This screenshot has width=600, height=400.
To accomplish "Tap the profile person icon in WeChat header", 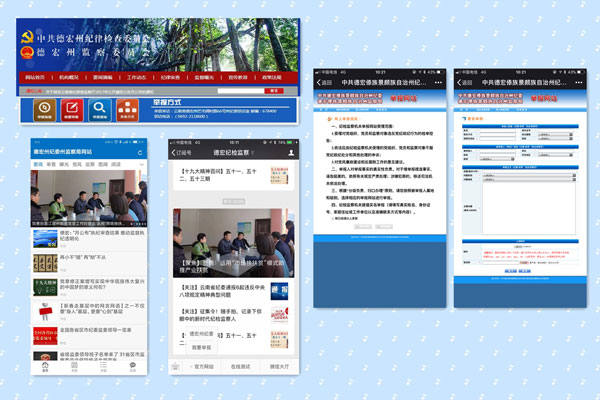I will pyautogui.click(x=291, y=153).
